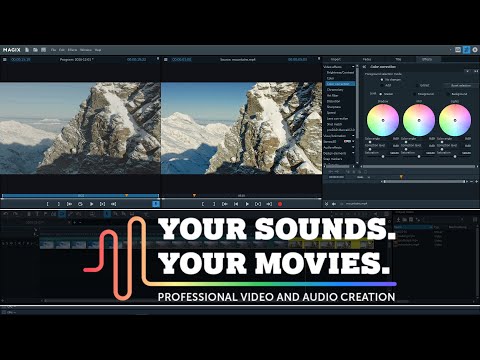480x360 pixels.
Task: Open the Edit menu
Action: (x=62, y=50)
